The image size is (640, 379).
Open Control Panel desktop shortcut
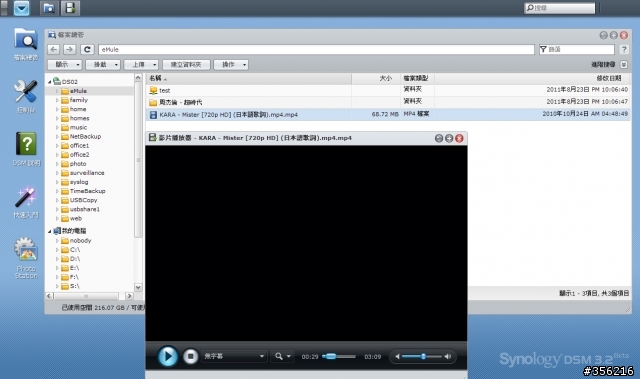26,96
